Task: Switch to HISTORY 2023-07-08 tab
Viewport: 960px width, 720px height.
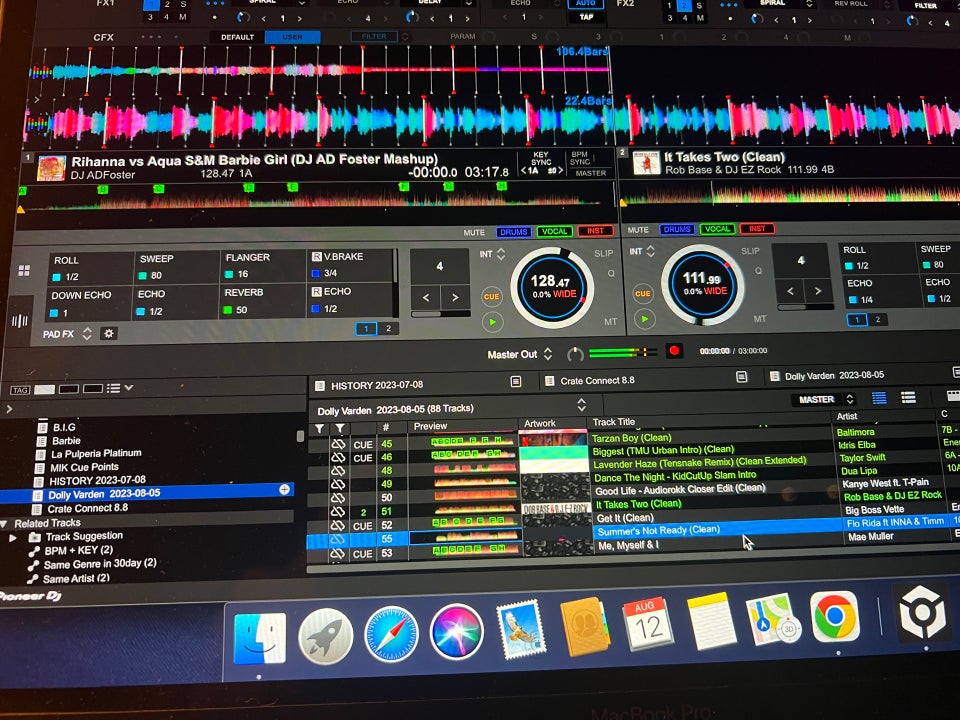Action: tap(377, 386)
